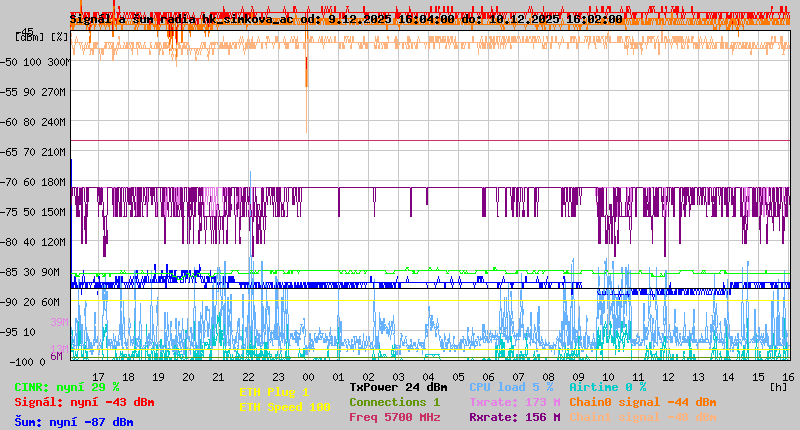
Task: Click the 'ETH Plug 1' legend label
Action: click(274, 392)
